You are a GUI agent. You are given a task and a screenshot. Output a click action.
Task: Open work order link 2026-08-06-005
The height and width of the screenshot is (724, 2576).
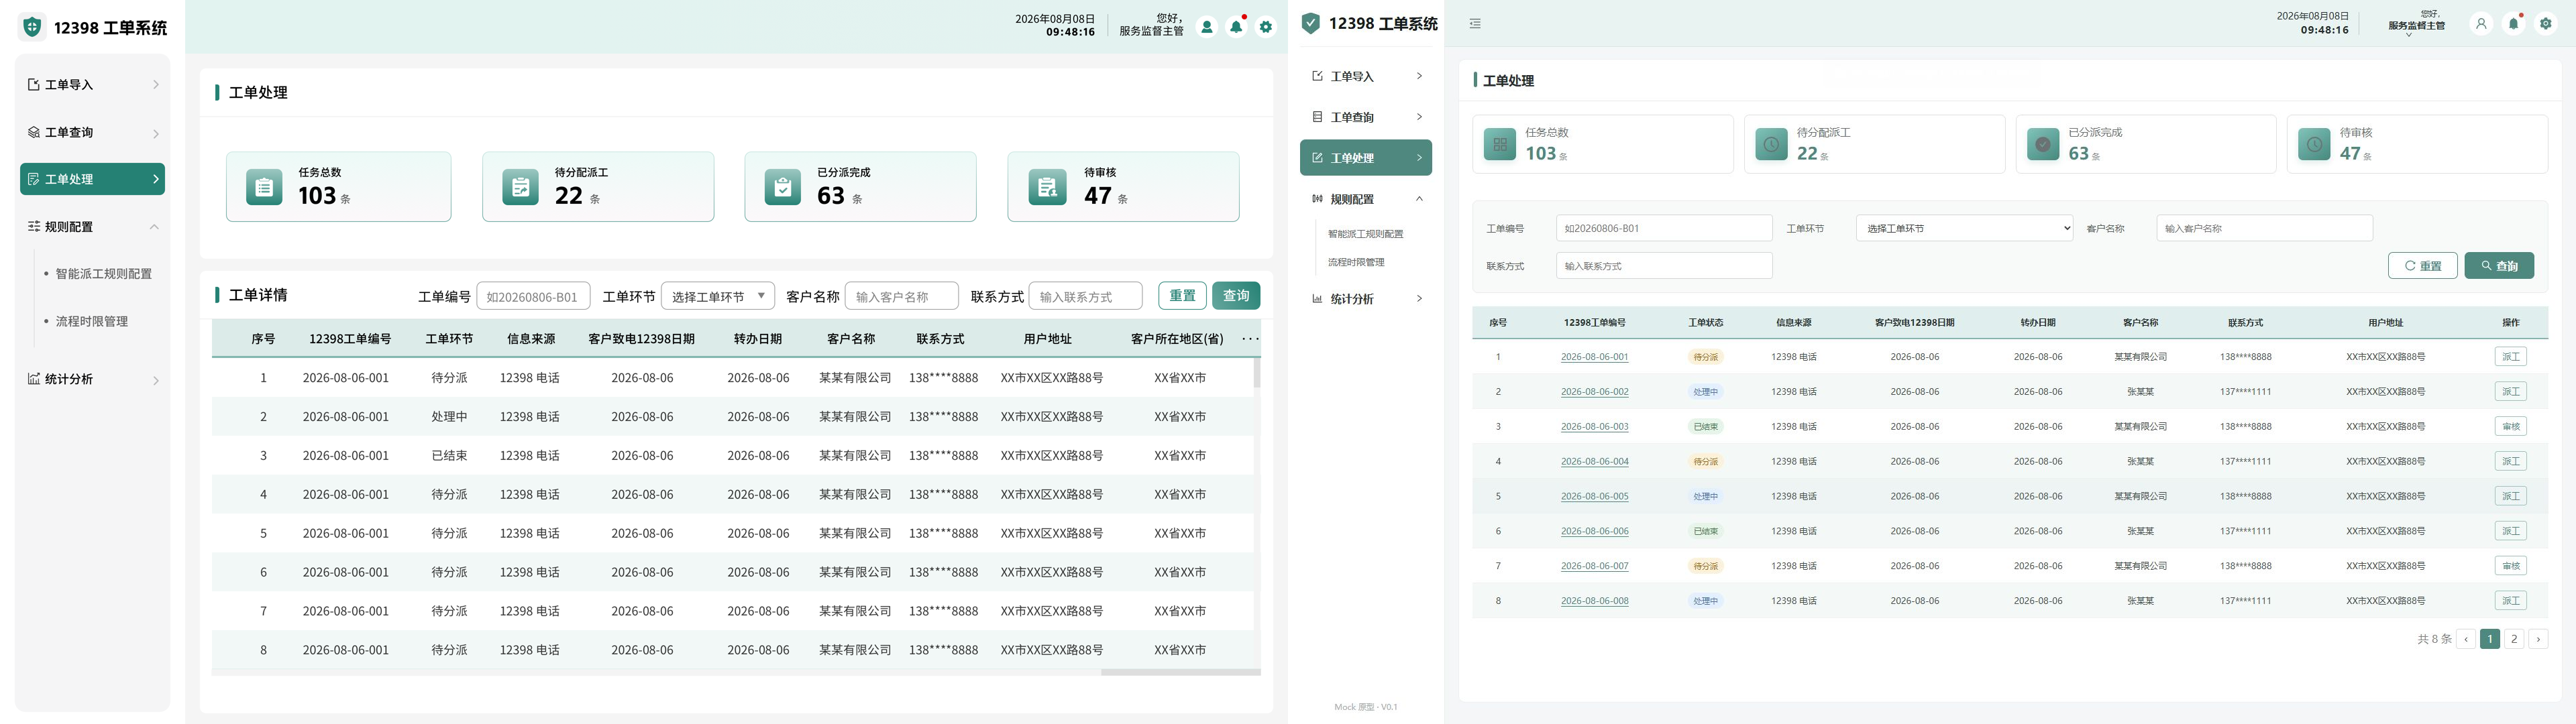pos(1594,496)
